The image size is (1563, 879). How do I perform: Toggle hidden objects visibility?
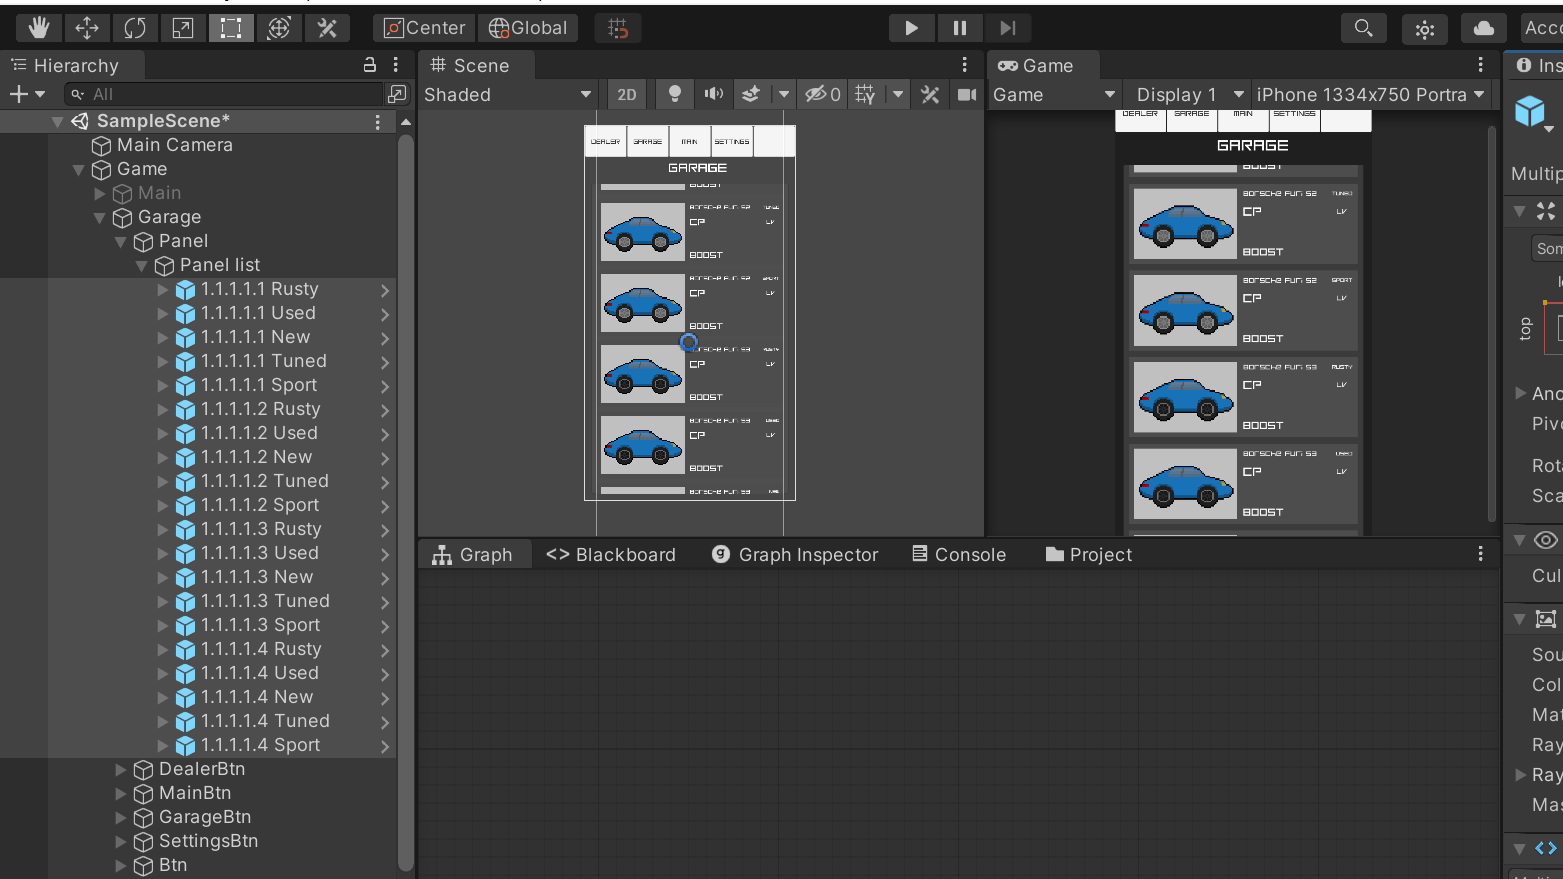tap(823, 94)
